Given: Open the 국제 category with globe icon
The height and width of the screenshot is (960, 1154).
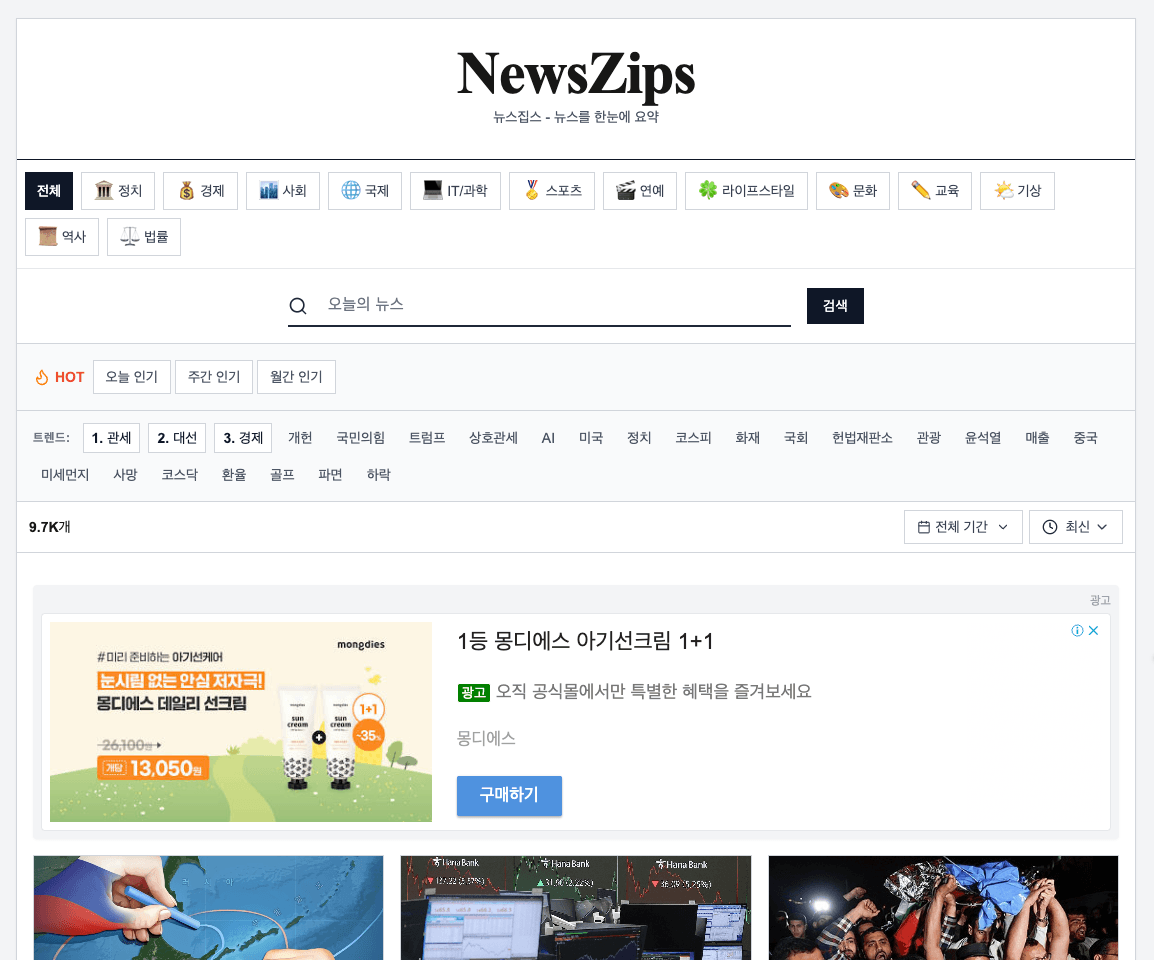Looking at the screenshot, I should (x=364, y=191).
